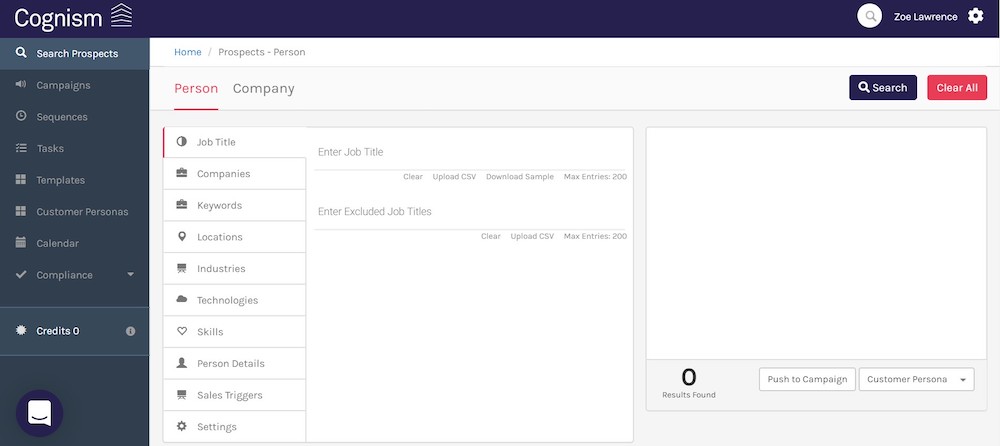
Task: Click the Person Details silhouette icon
Action: click(x=182, y=362)
